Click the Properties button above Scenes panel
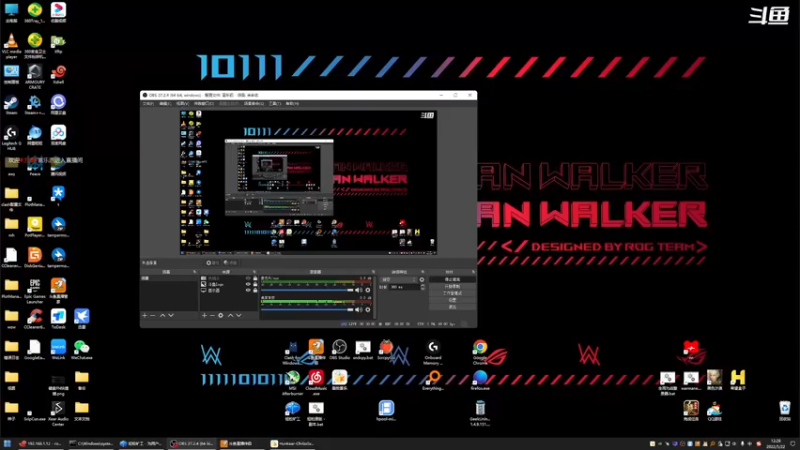This screenshot has width=800, height=450. click(x=212, y=263)
